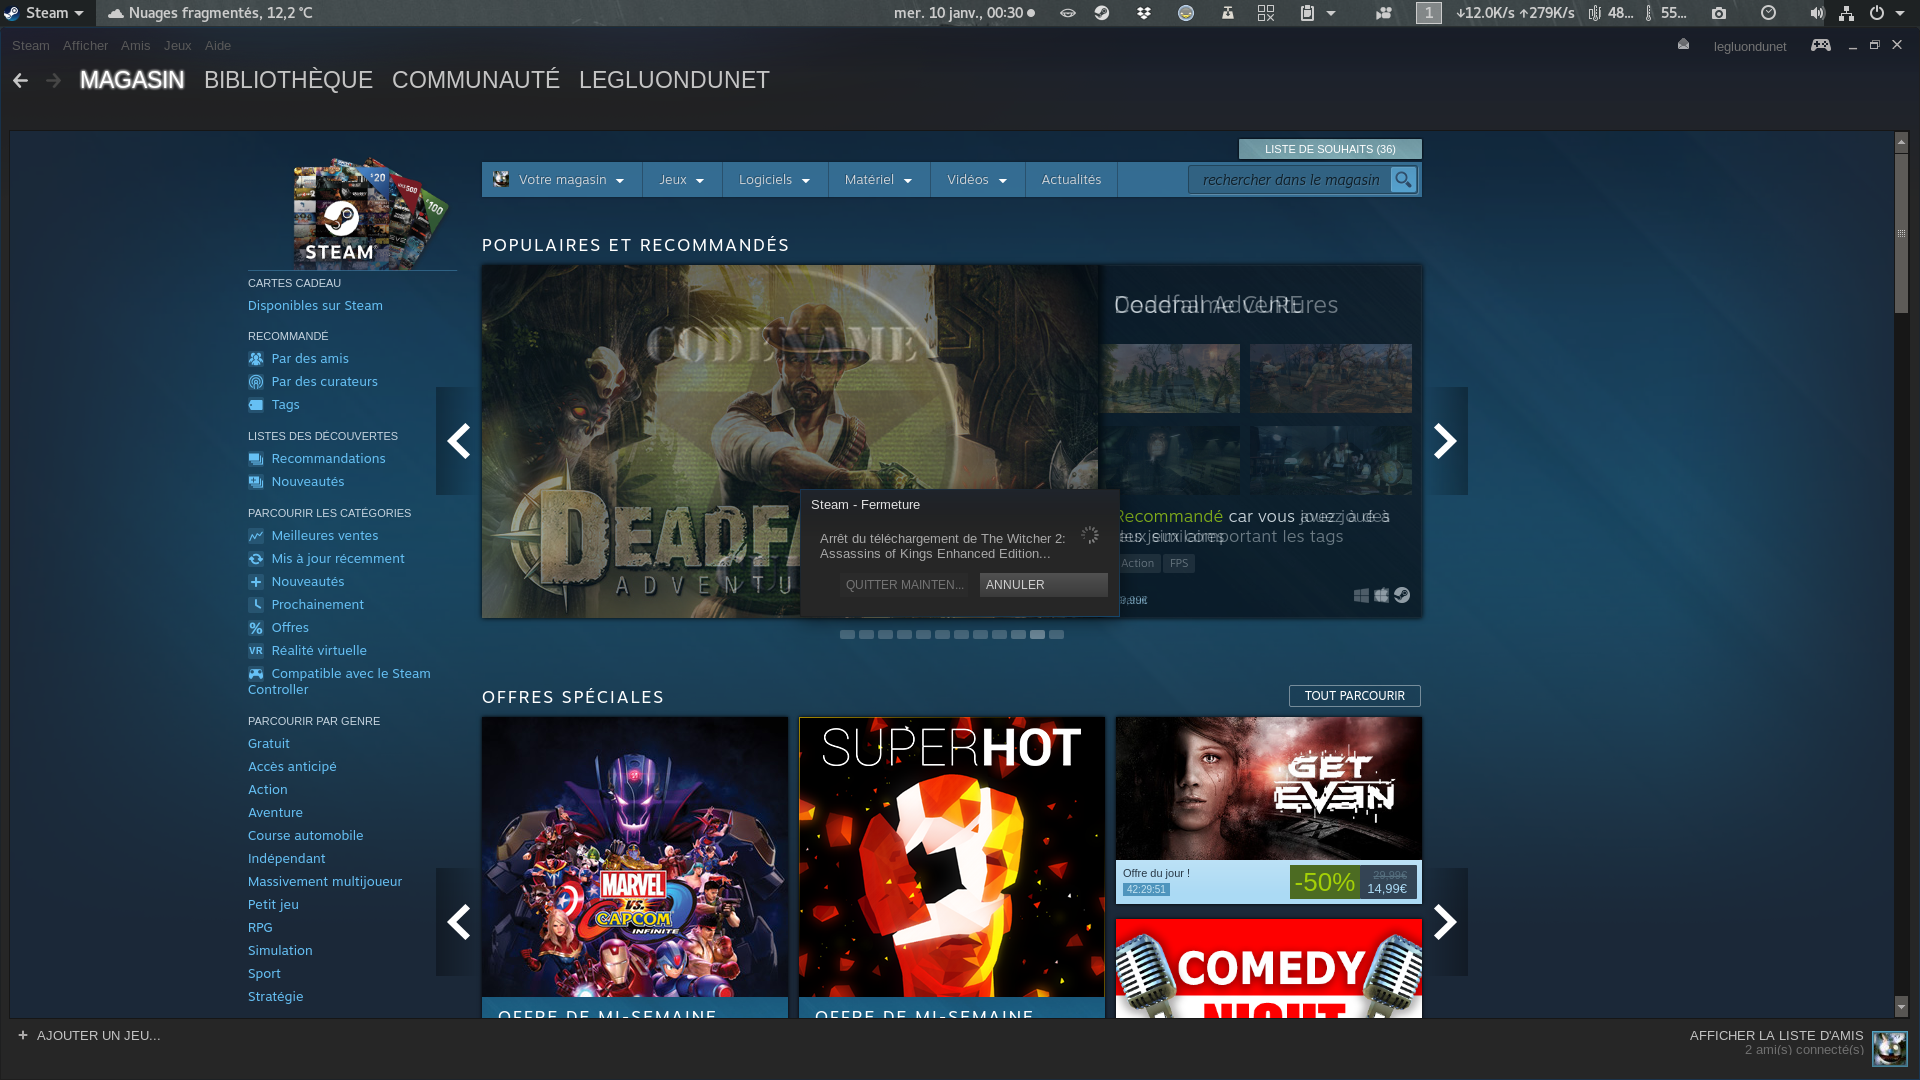Screen dimensions: 1920x1080
Task: Click the Par des amis friends icon
Action: [256, 359]
